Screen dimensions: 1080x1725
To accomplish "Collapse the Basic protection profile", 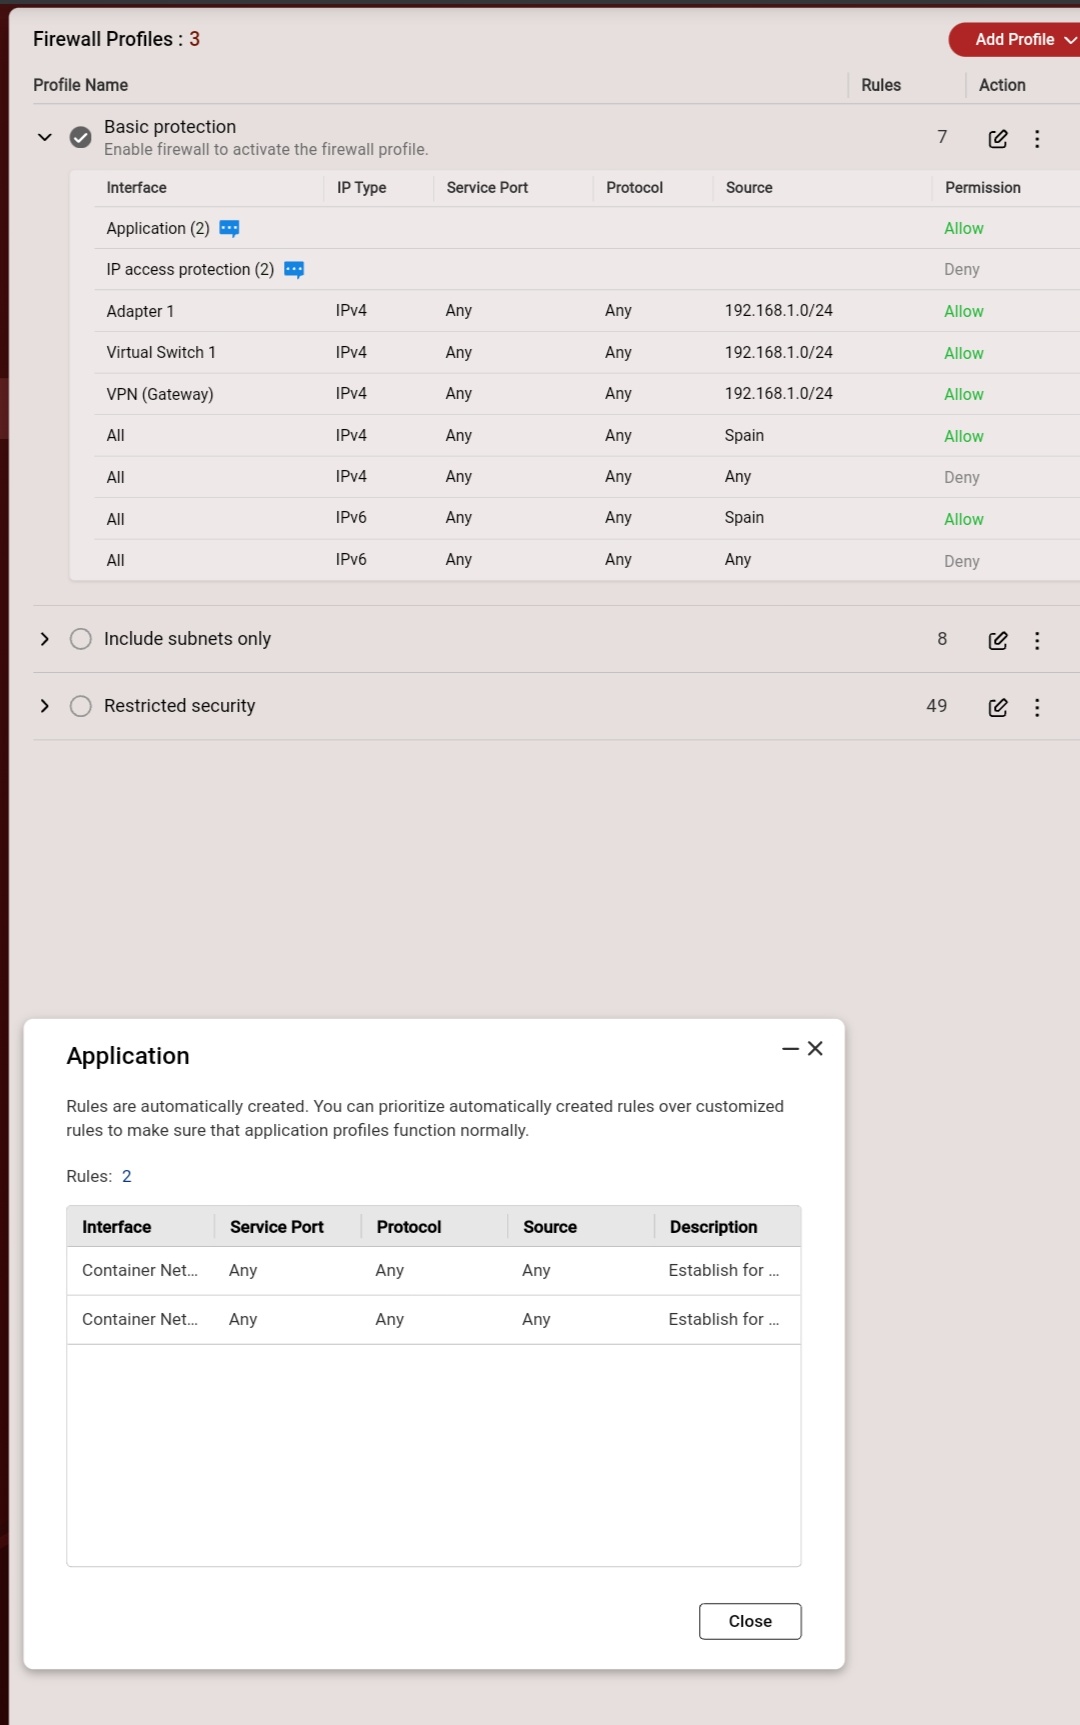I will pyautogui.click(x=45, y=137).
